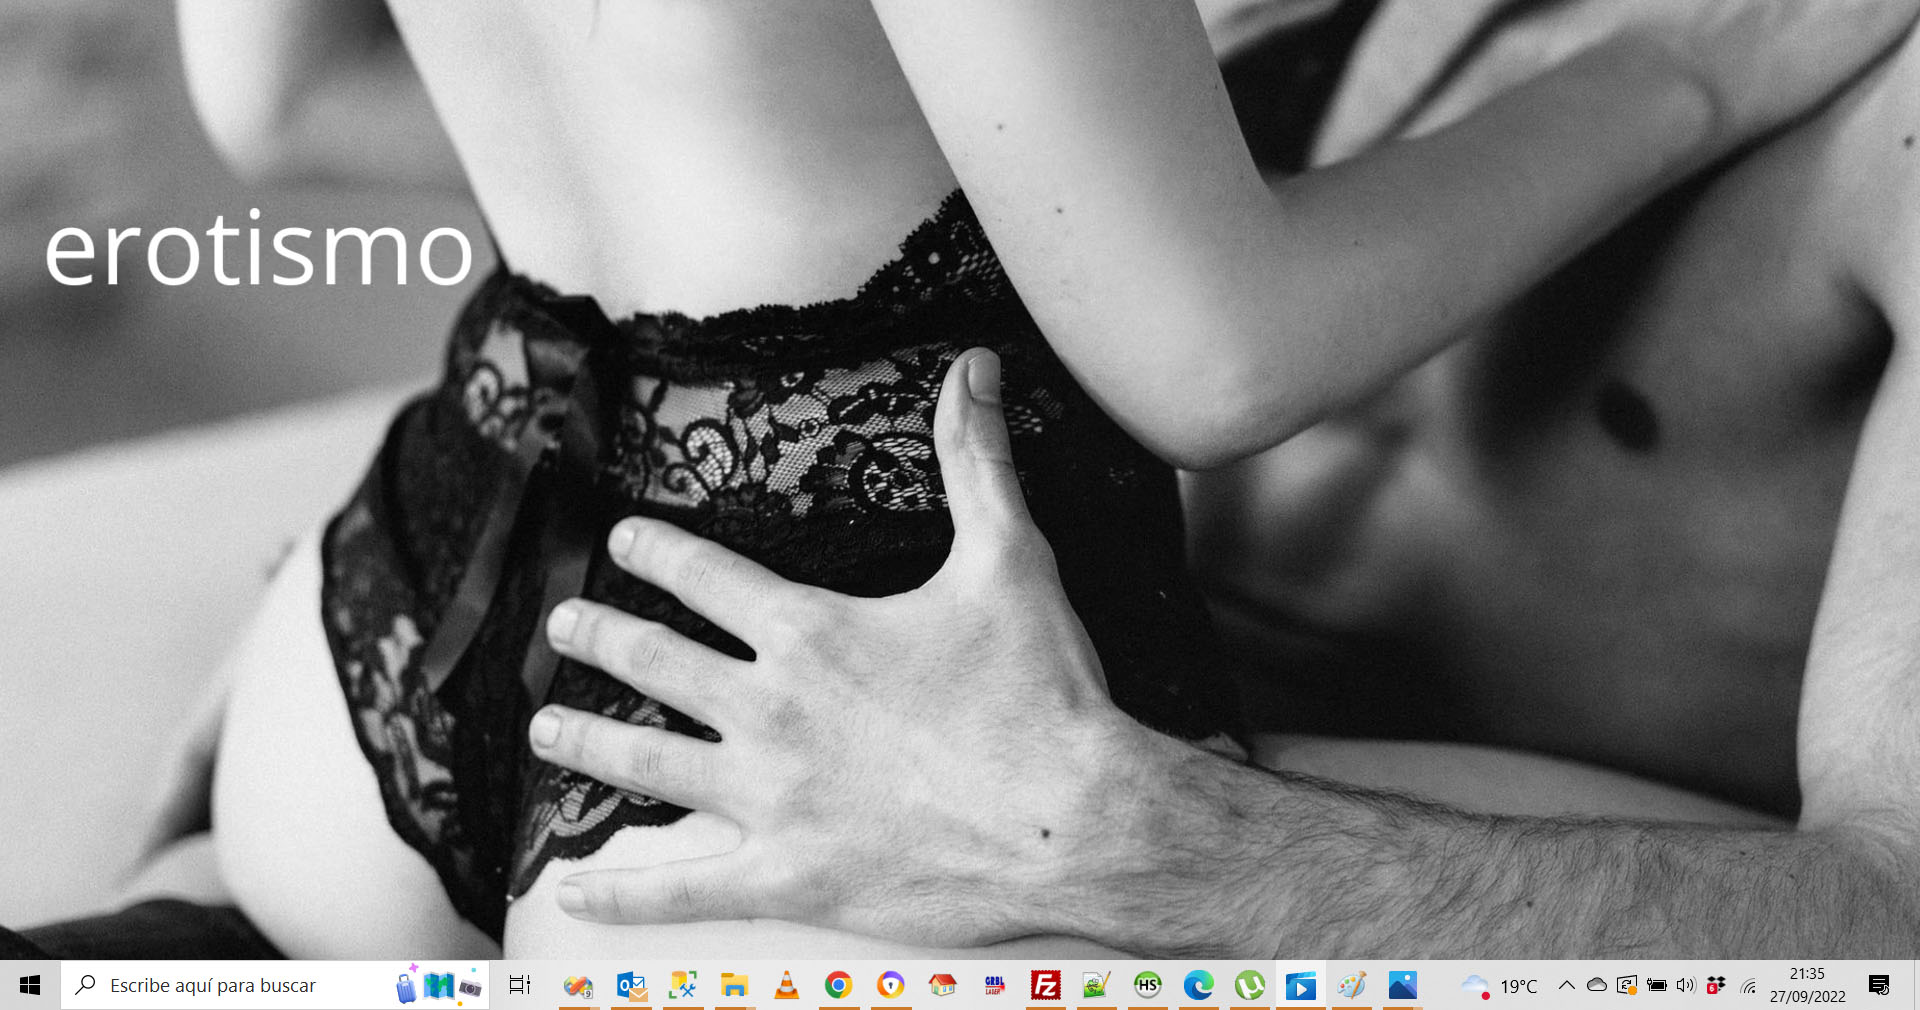Viewport: 1920px width, 1010px height.
Task: Open the Photos app from taskbar
Action: point(1403,986)
